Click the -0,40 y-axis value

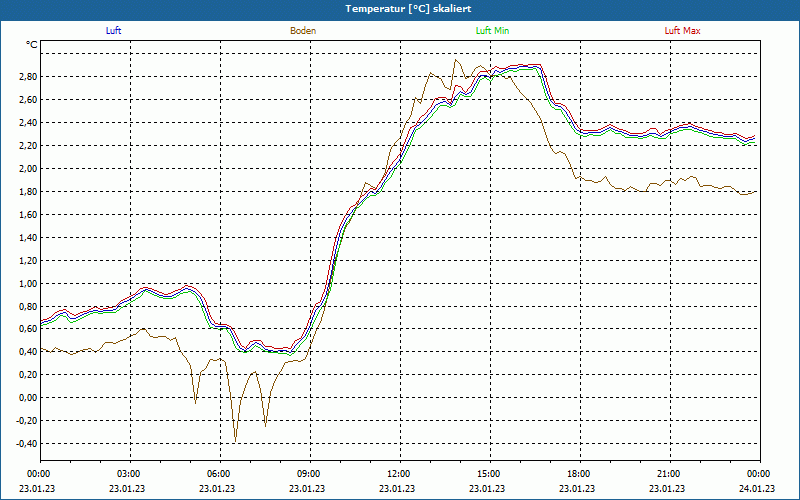[x=27, y=443]
